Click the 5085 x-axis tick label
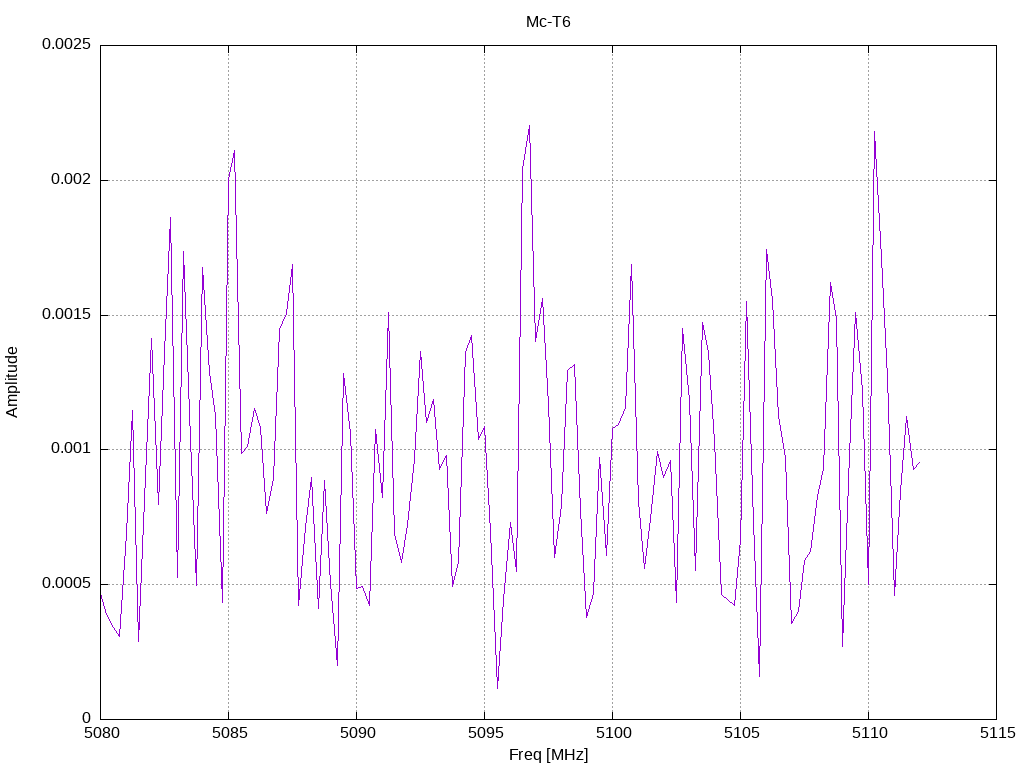 tap(230, 733)
